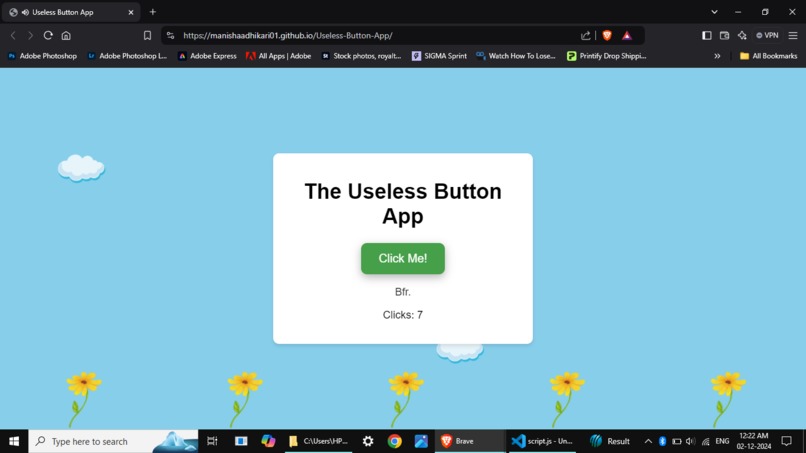Launch Copilot from the taskbar

coord(268,441)
